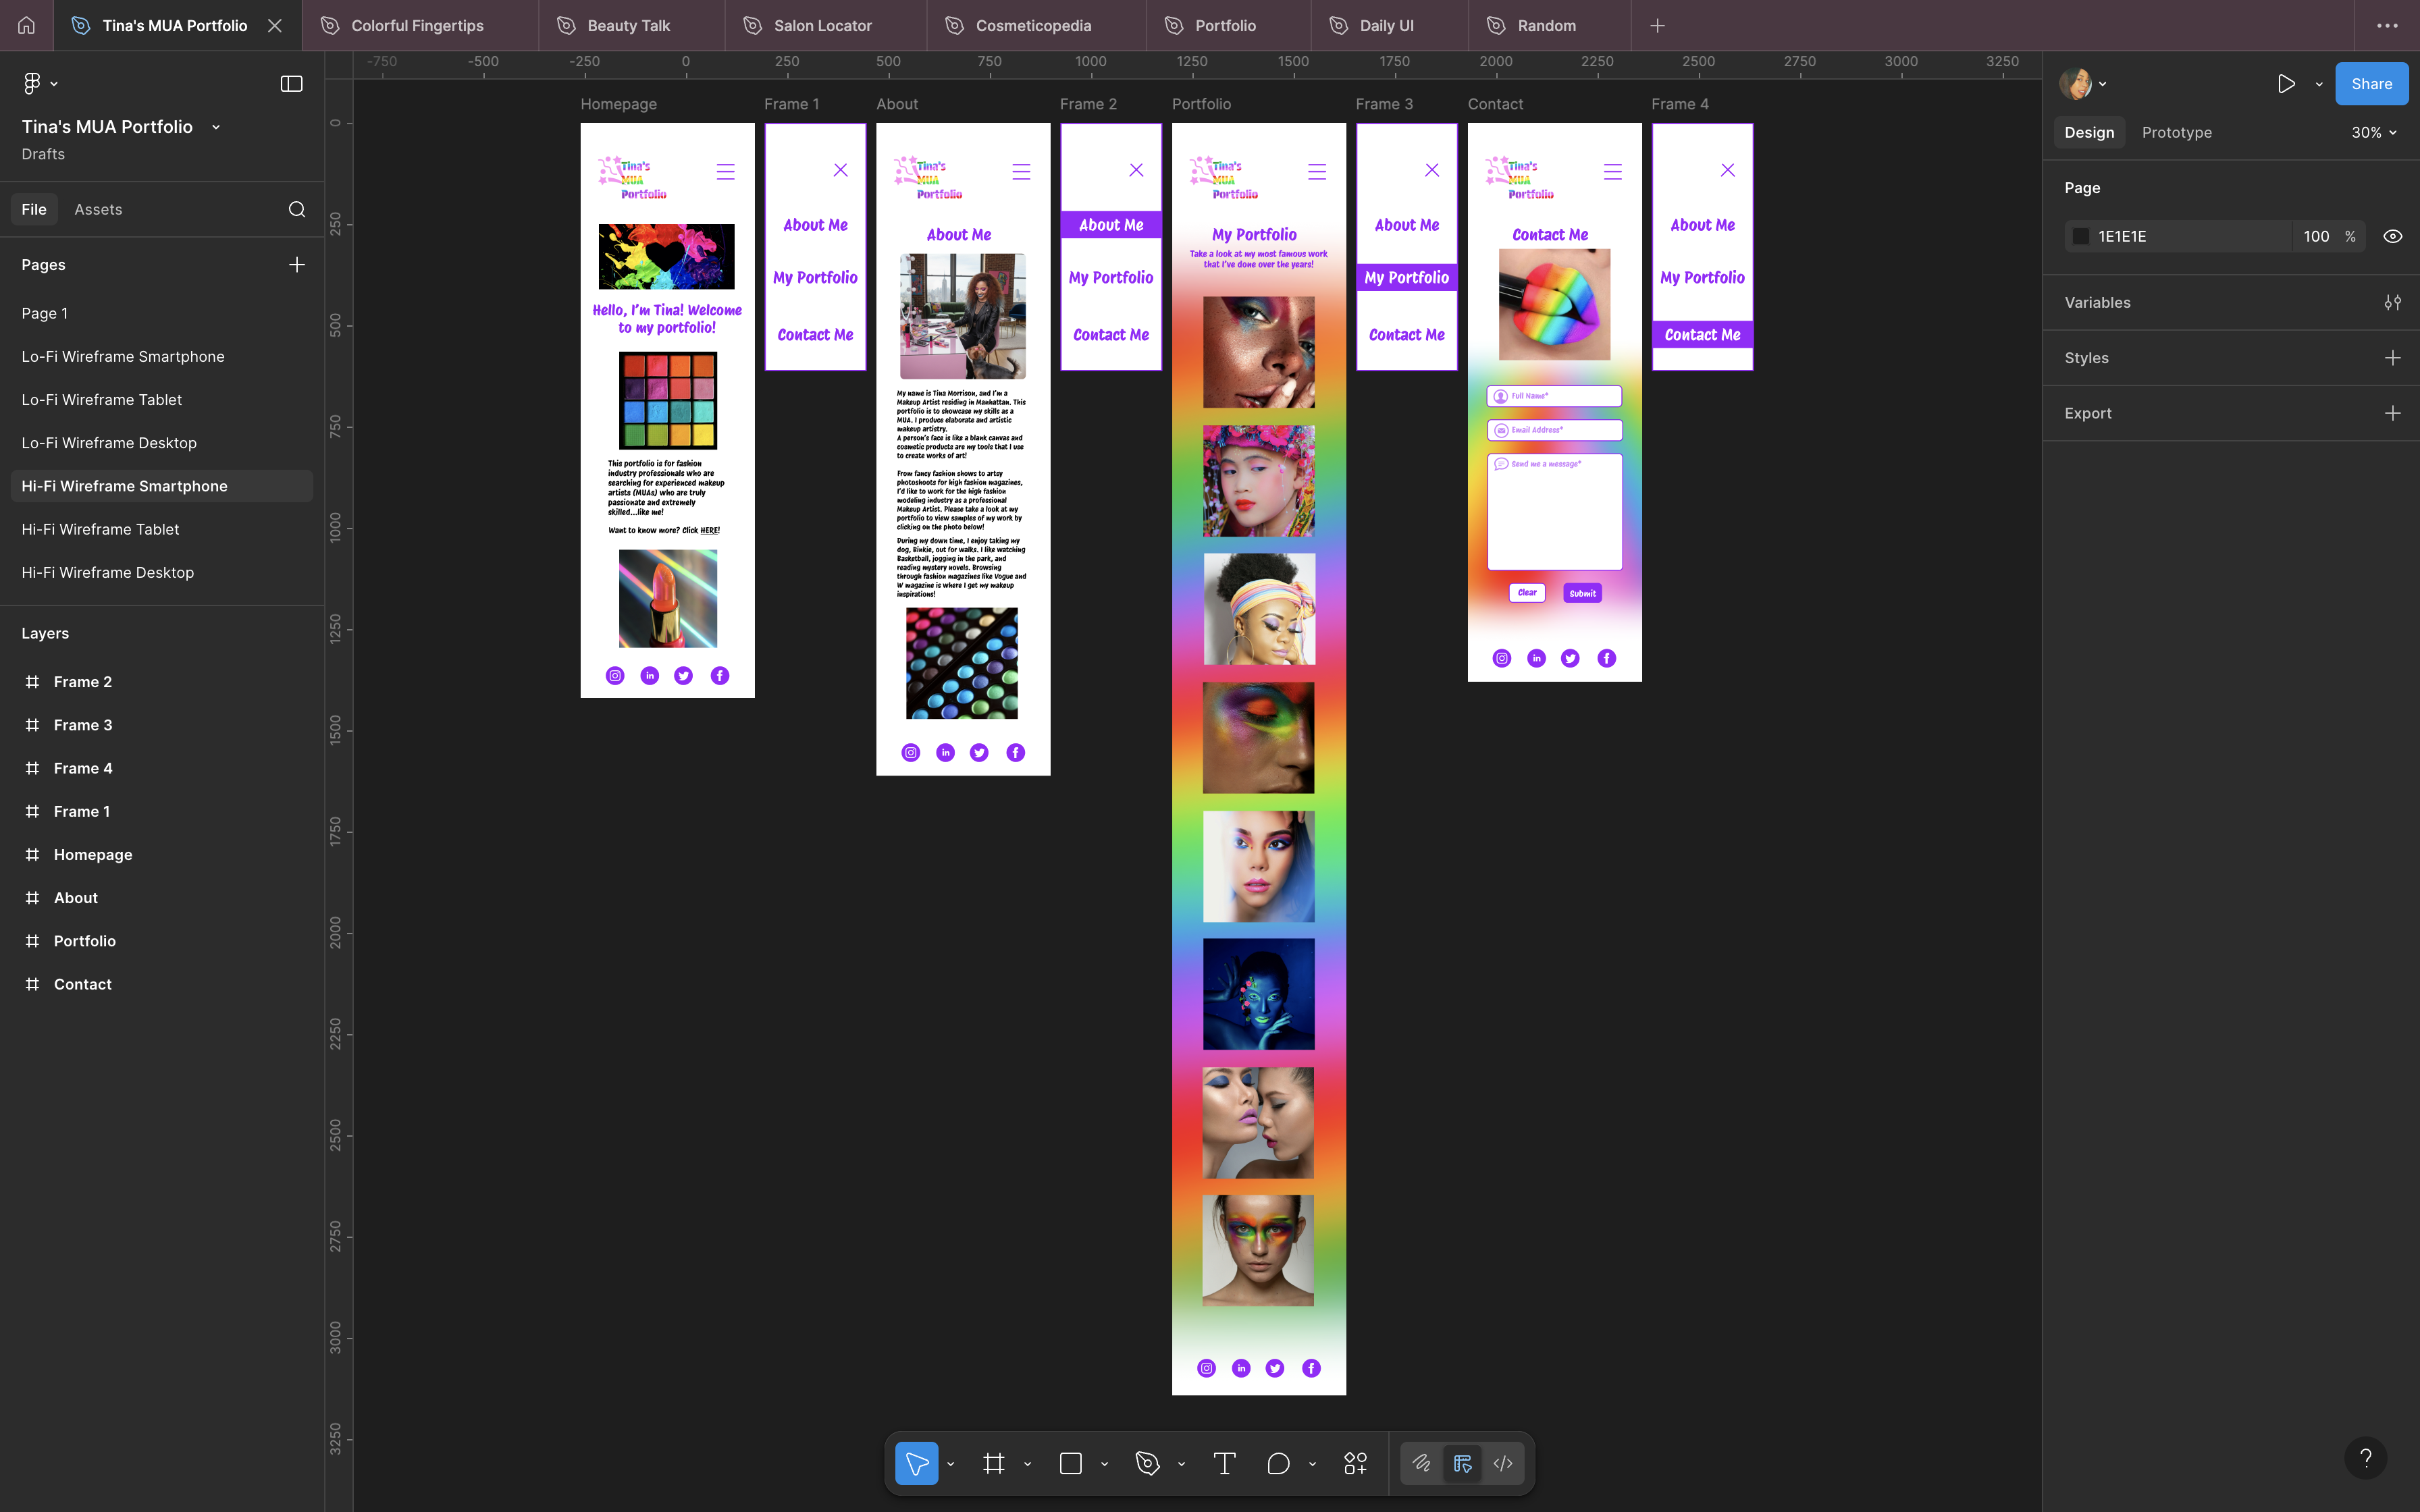This screenshot has height=1512, width=2420.
Task: Open the Figma main menu dropdown
Action: 40,84
